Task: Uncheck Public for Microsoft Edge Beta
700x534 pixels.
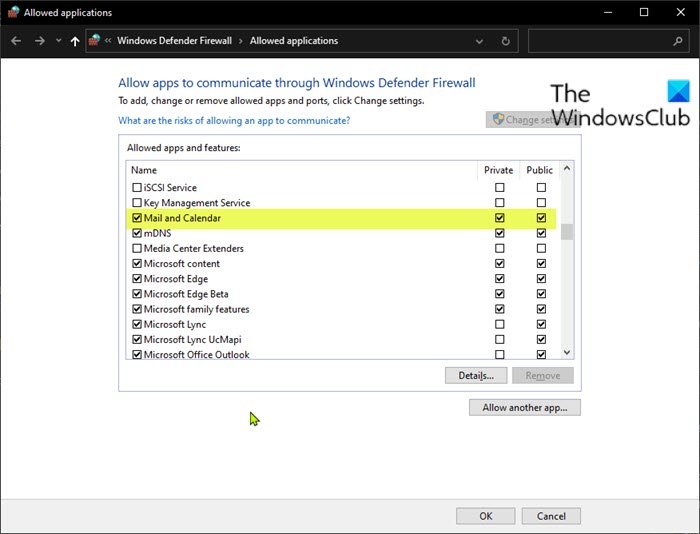Action: (x=541, y=294)
